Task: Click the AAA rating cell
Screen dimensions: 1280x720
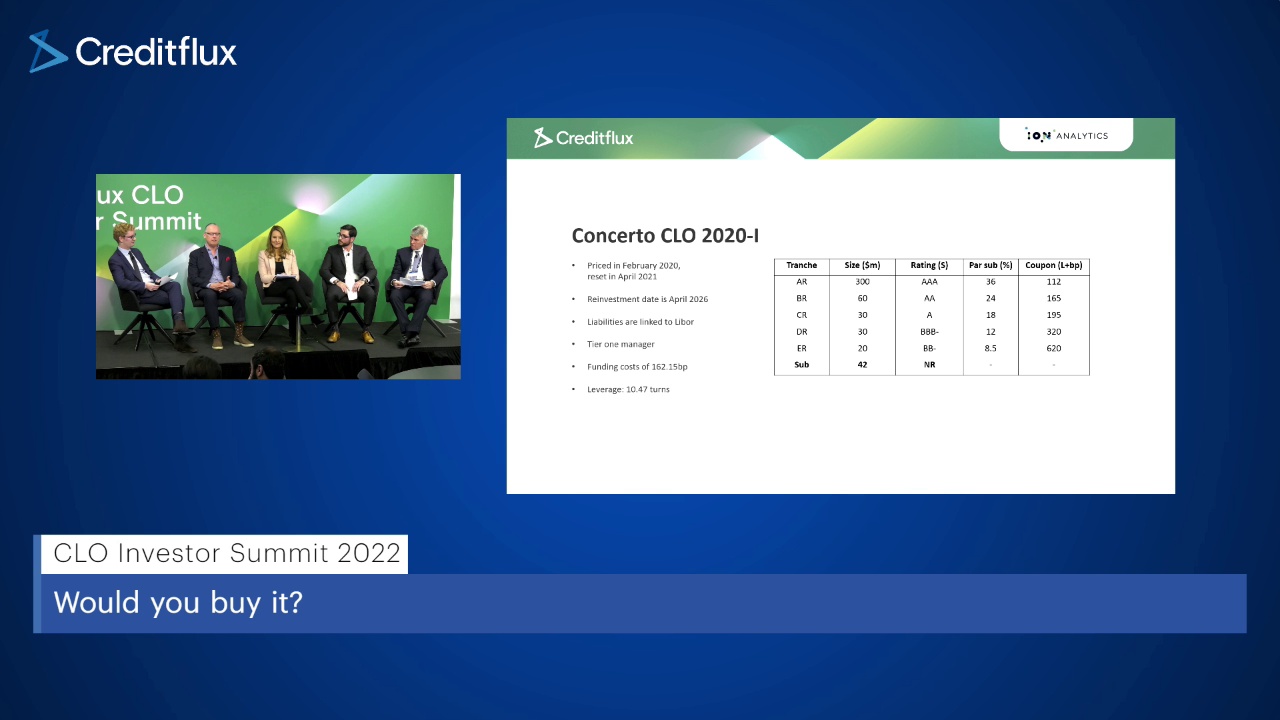Action: [929, 282]
